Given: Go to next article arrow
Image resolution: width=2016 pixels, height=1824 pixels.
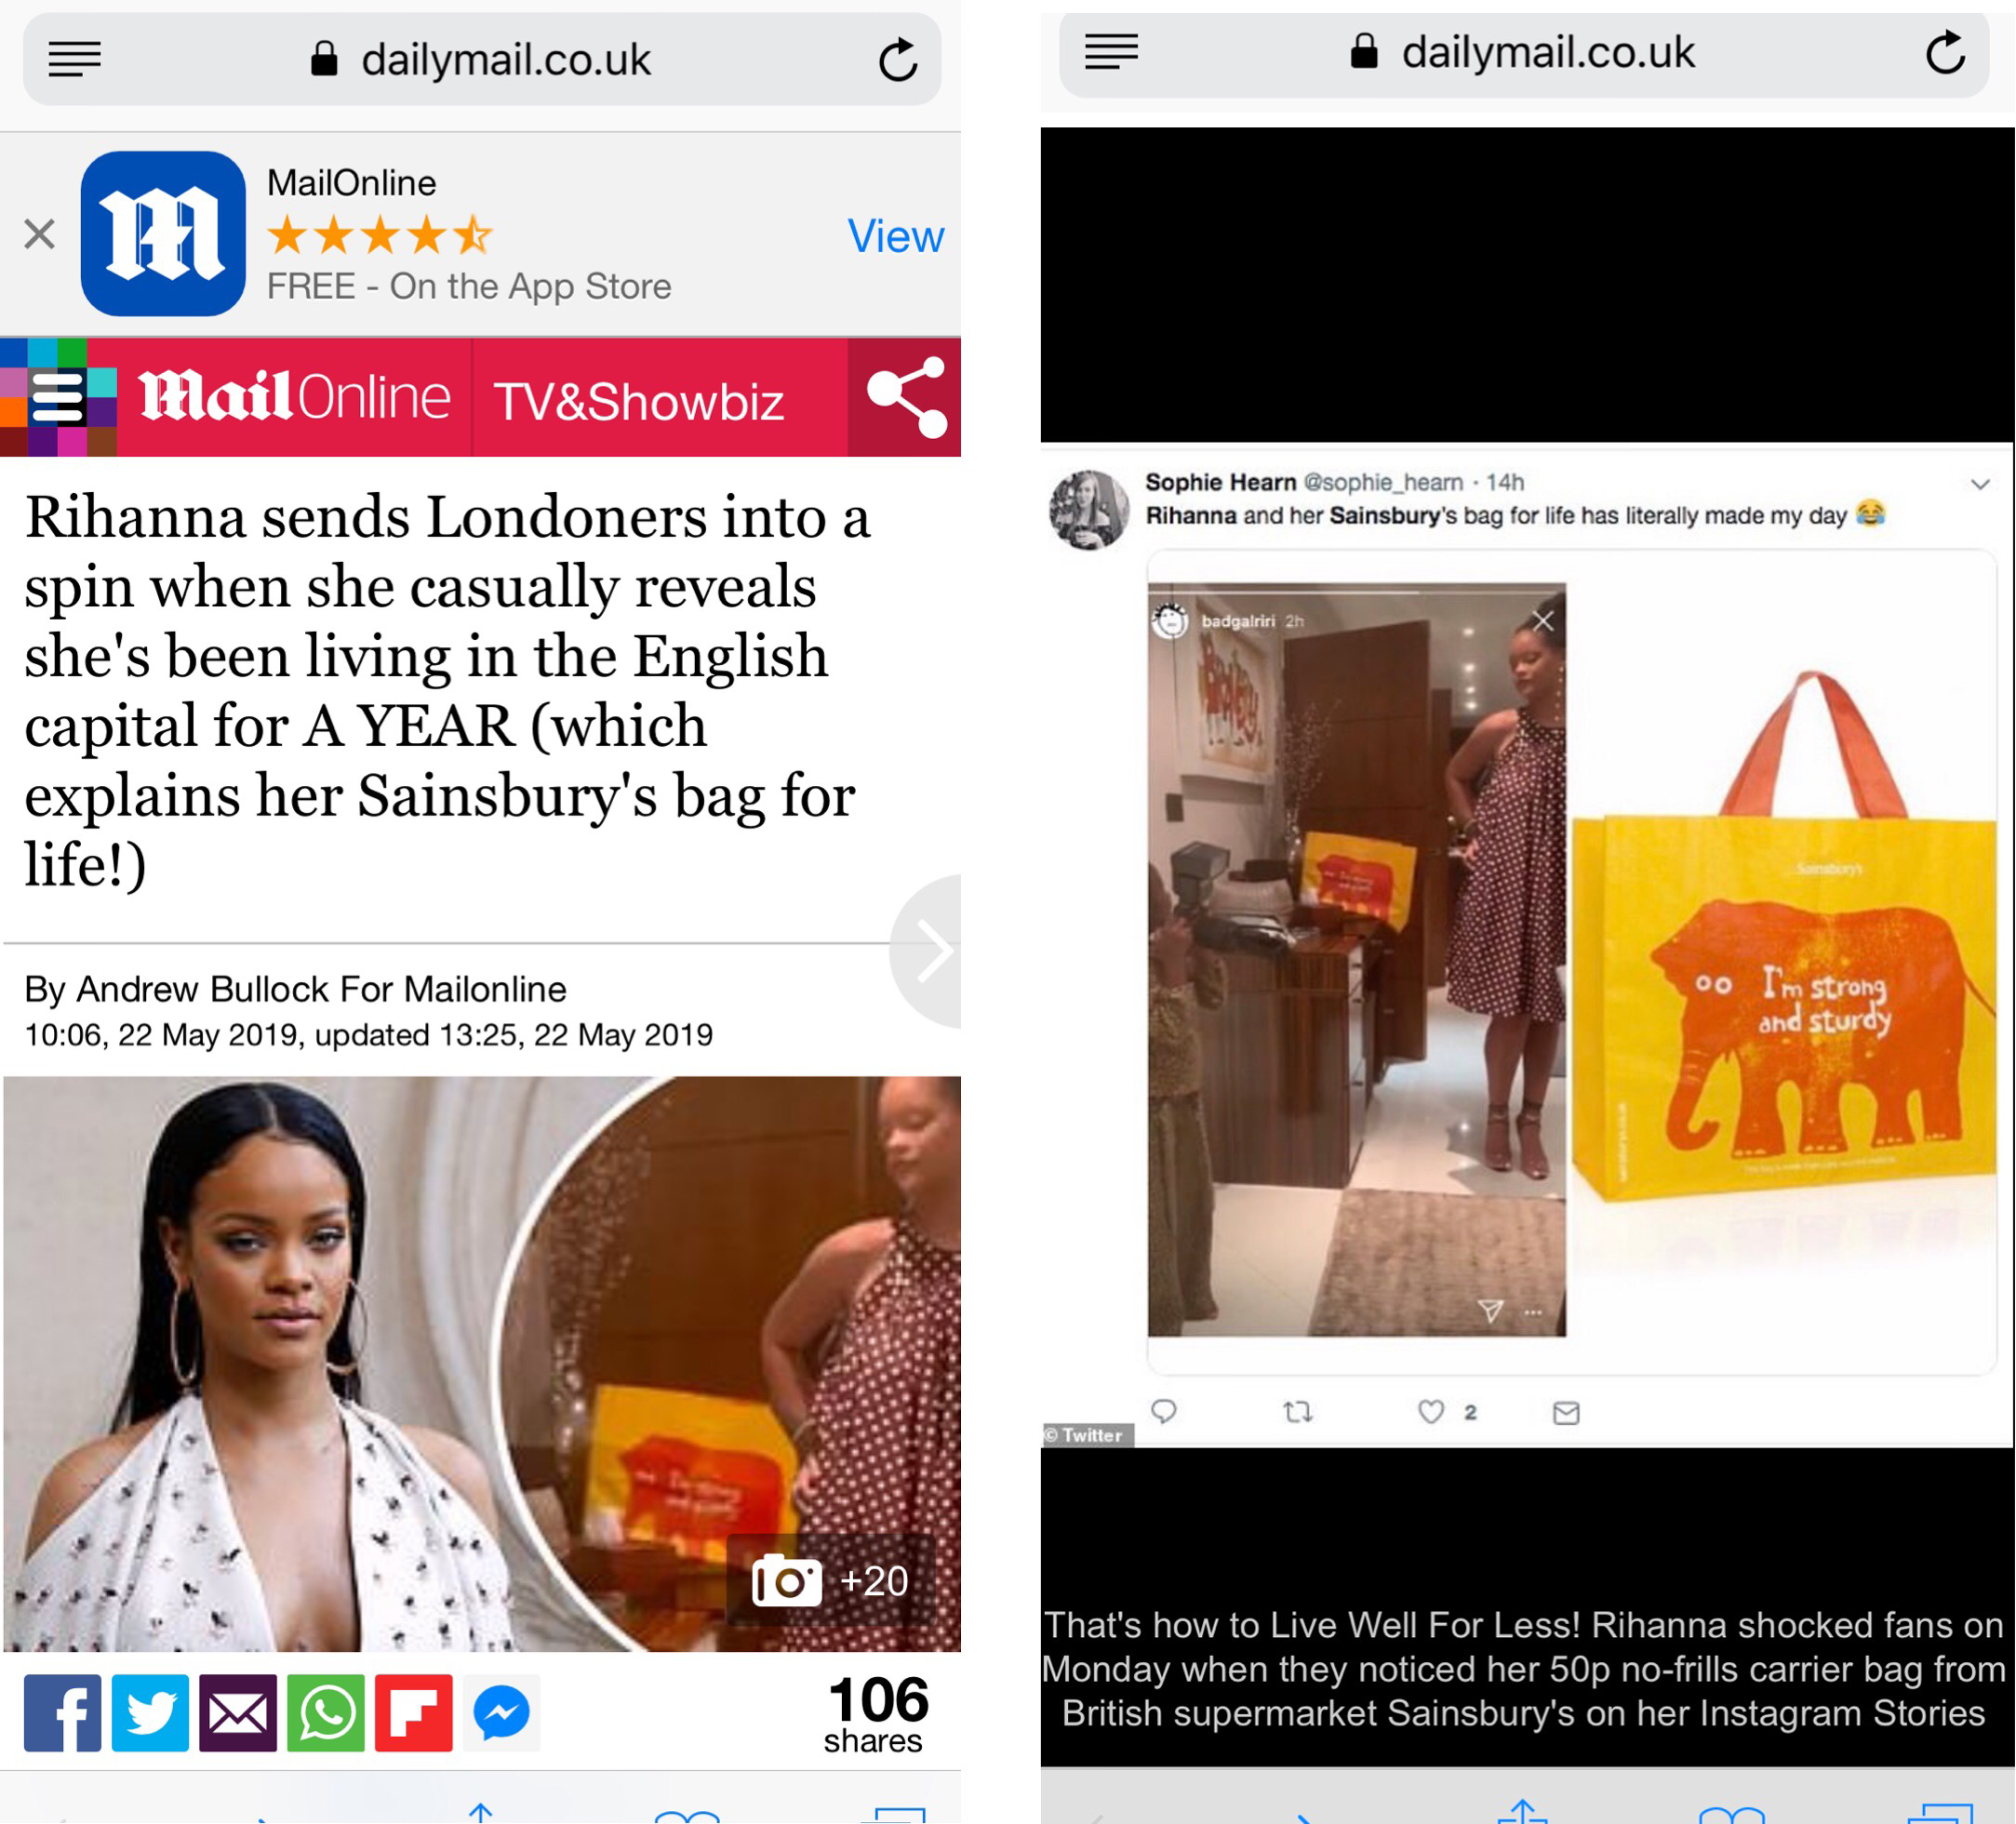Looking at the screenshot, I should click(x=930, y=950).
